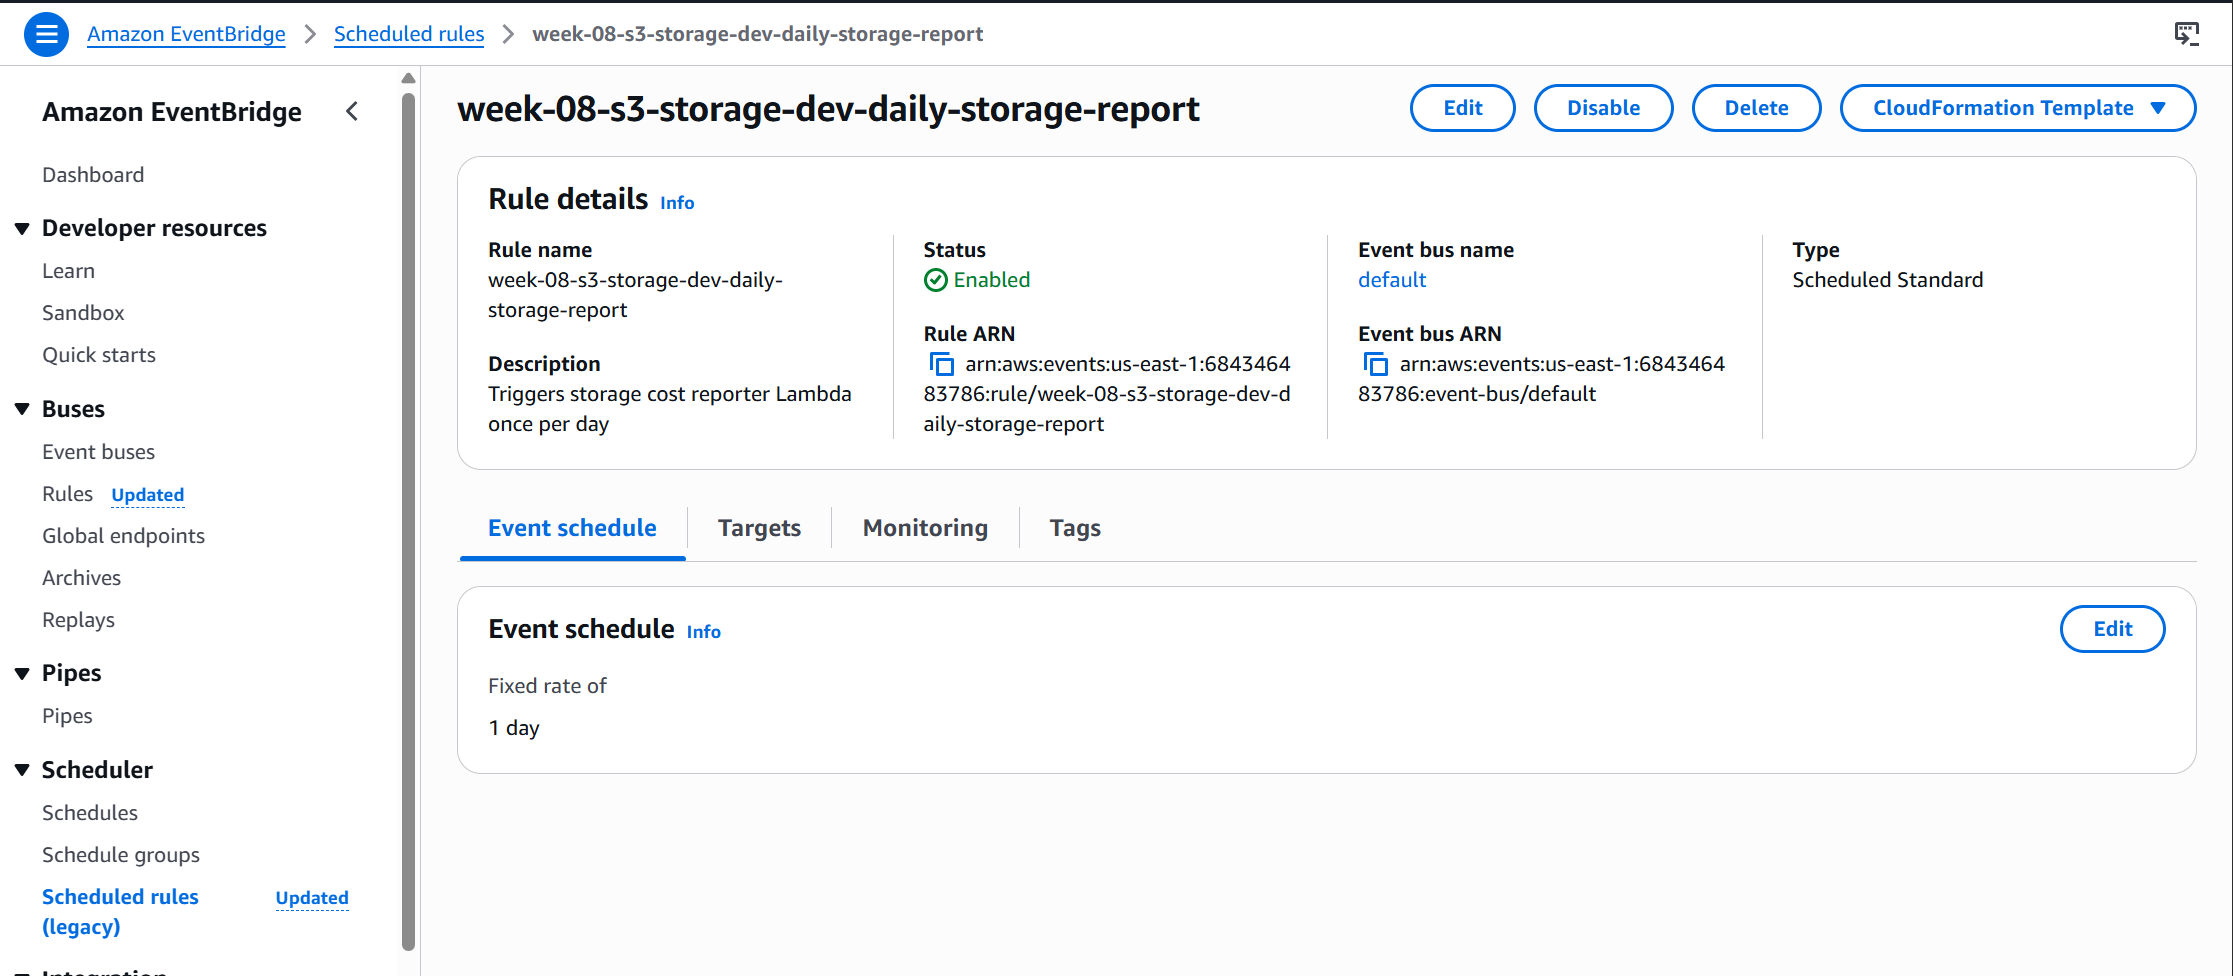Screen dimensions: 2233x976
Task: Open Replays in the sidebar
Action: click(x=78, y=620)
